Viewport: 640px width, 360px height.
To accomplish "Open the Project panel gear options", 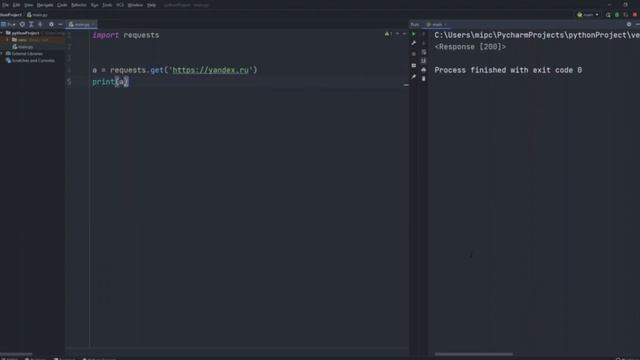I will 51,24.
